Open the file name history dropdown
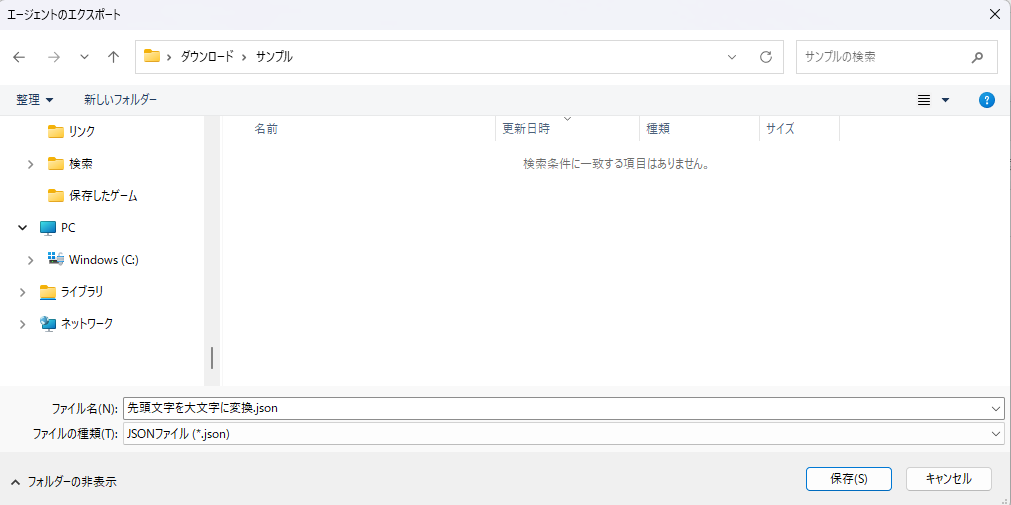The width and height of the screenshot is (1011, 505). click(998, 408)
